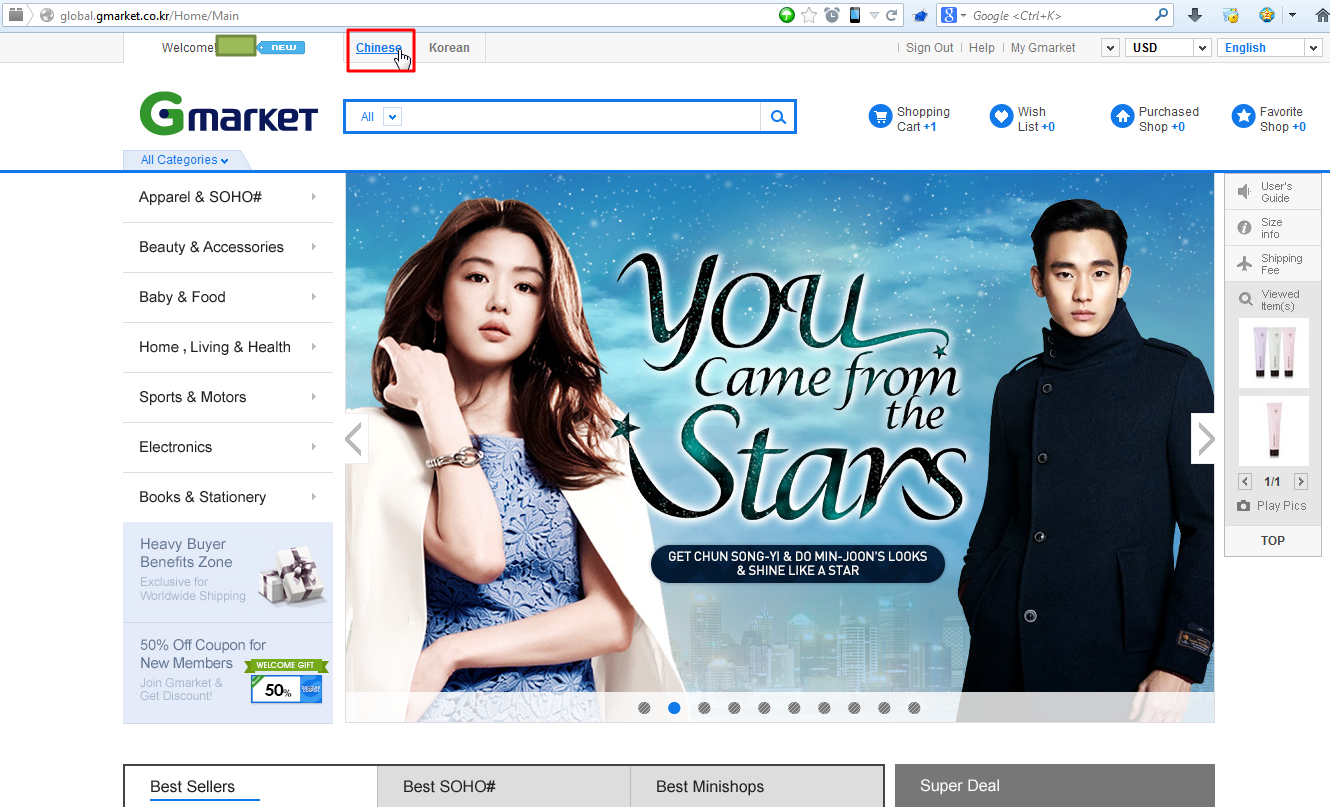Image resolution: width=1330 pixels, height=807 pixels.
Task: Switch site language to Chinese link
Action: [x=379, y=48]
